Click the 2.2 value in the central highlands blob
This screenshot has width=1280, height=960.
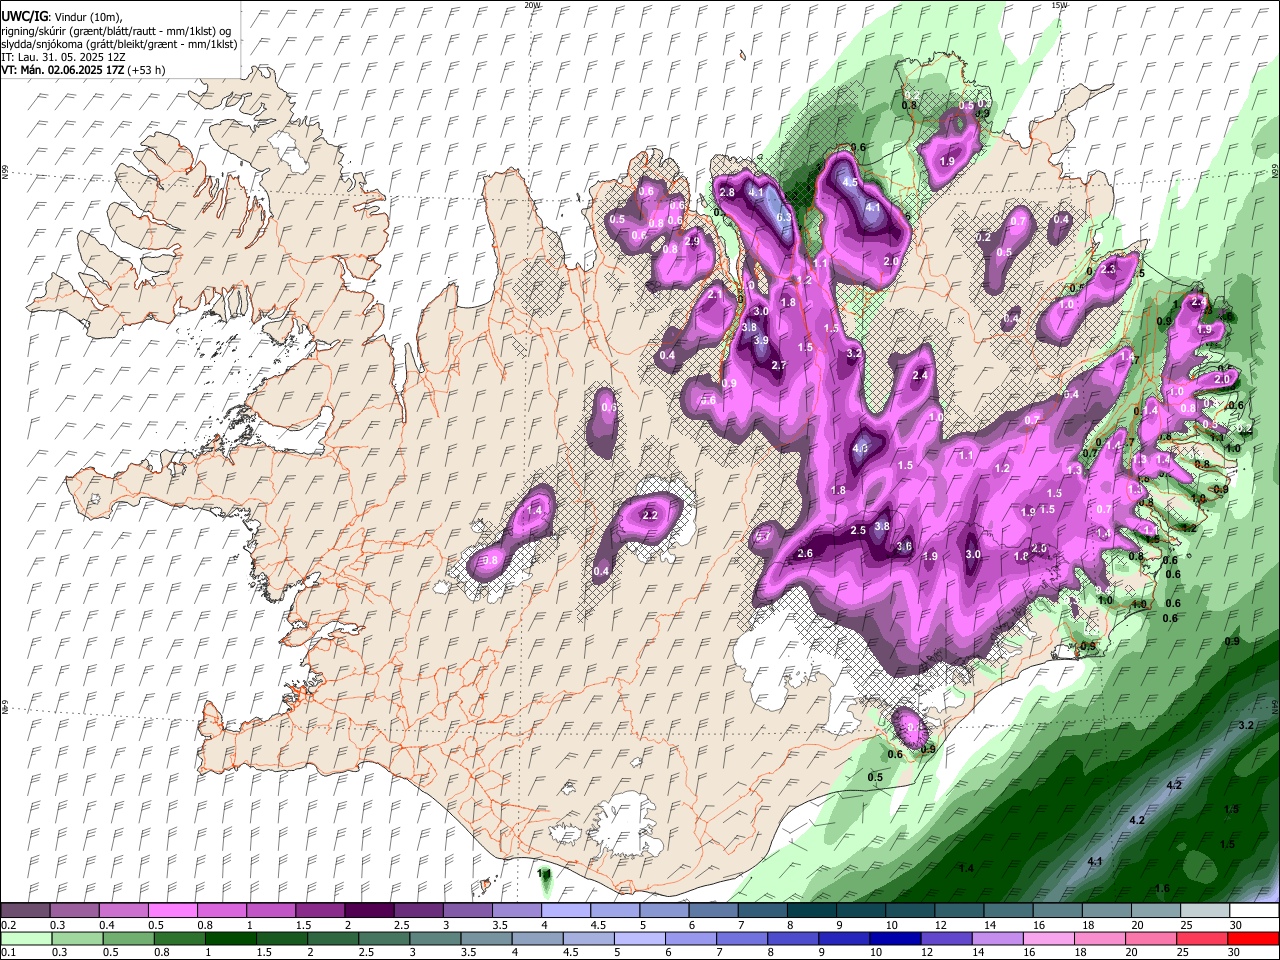tap(650, 515)
